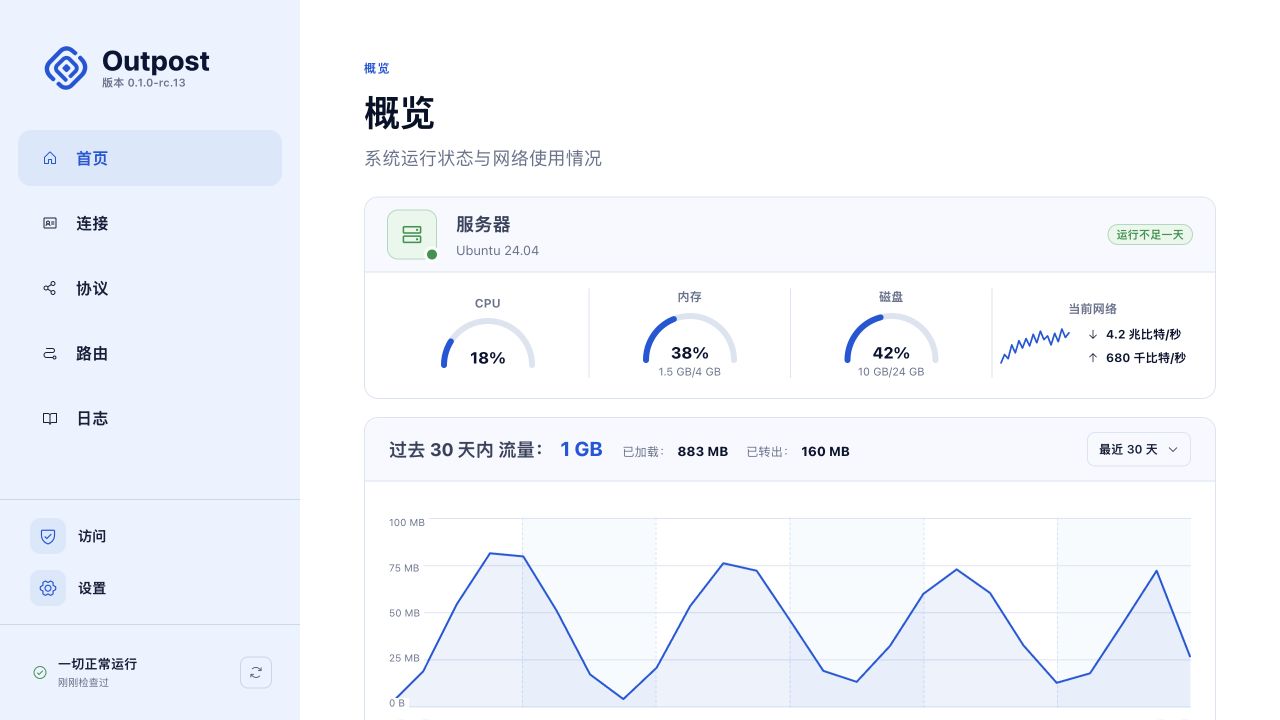
Task: Click the 当前网络 sparkline chart
Action: (1035, 345)
